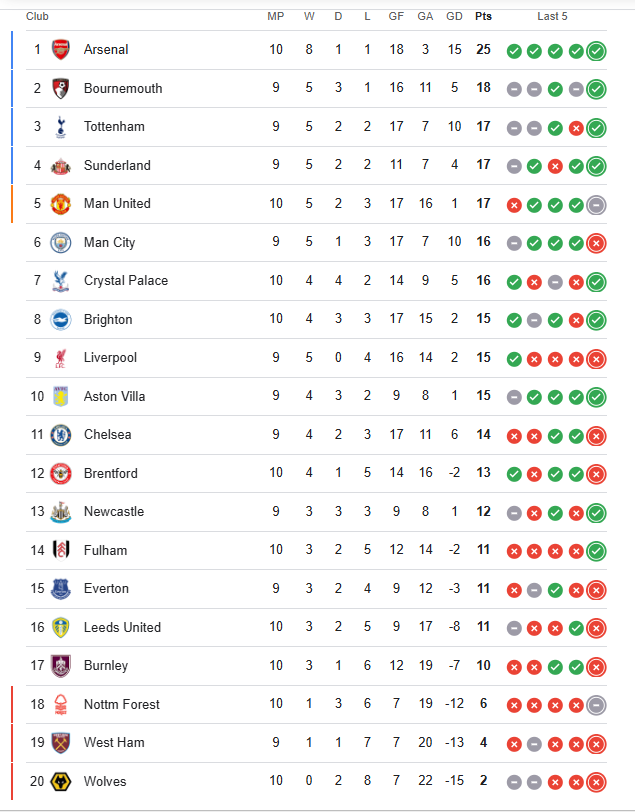Click the Wolves club badge
The image size is (635, 812).
[x=61, y=781]
